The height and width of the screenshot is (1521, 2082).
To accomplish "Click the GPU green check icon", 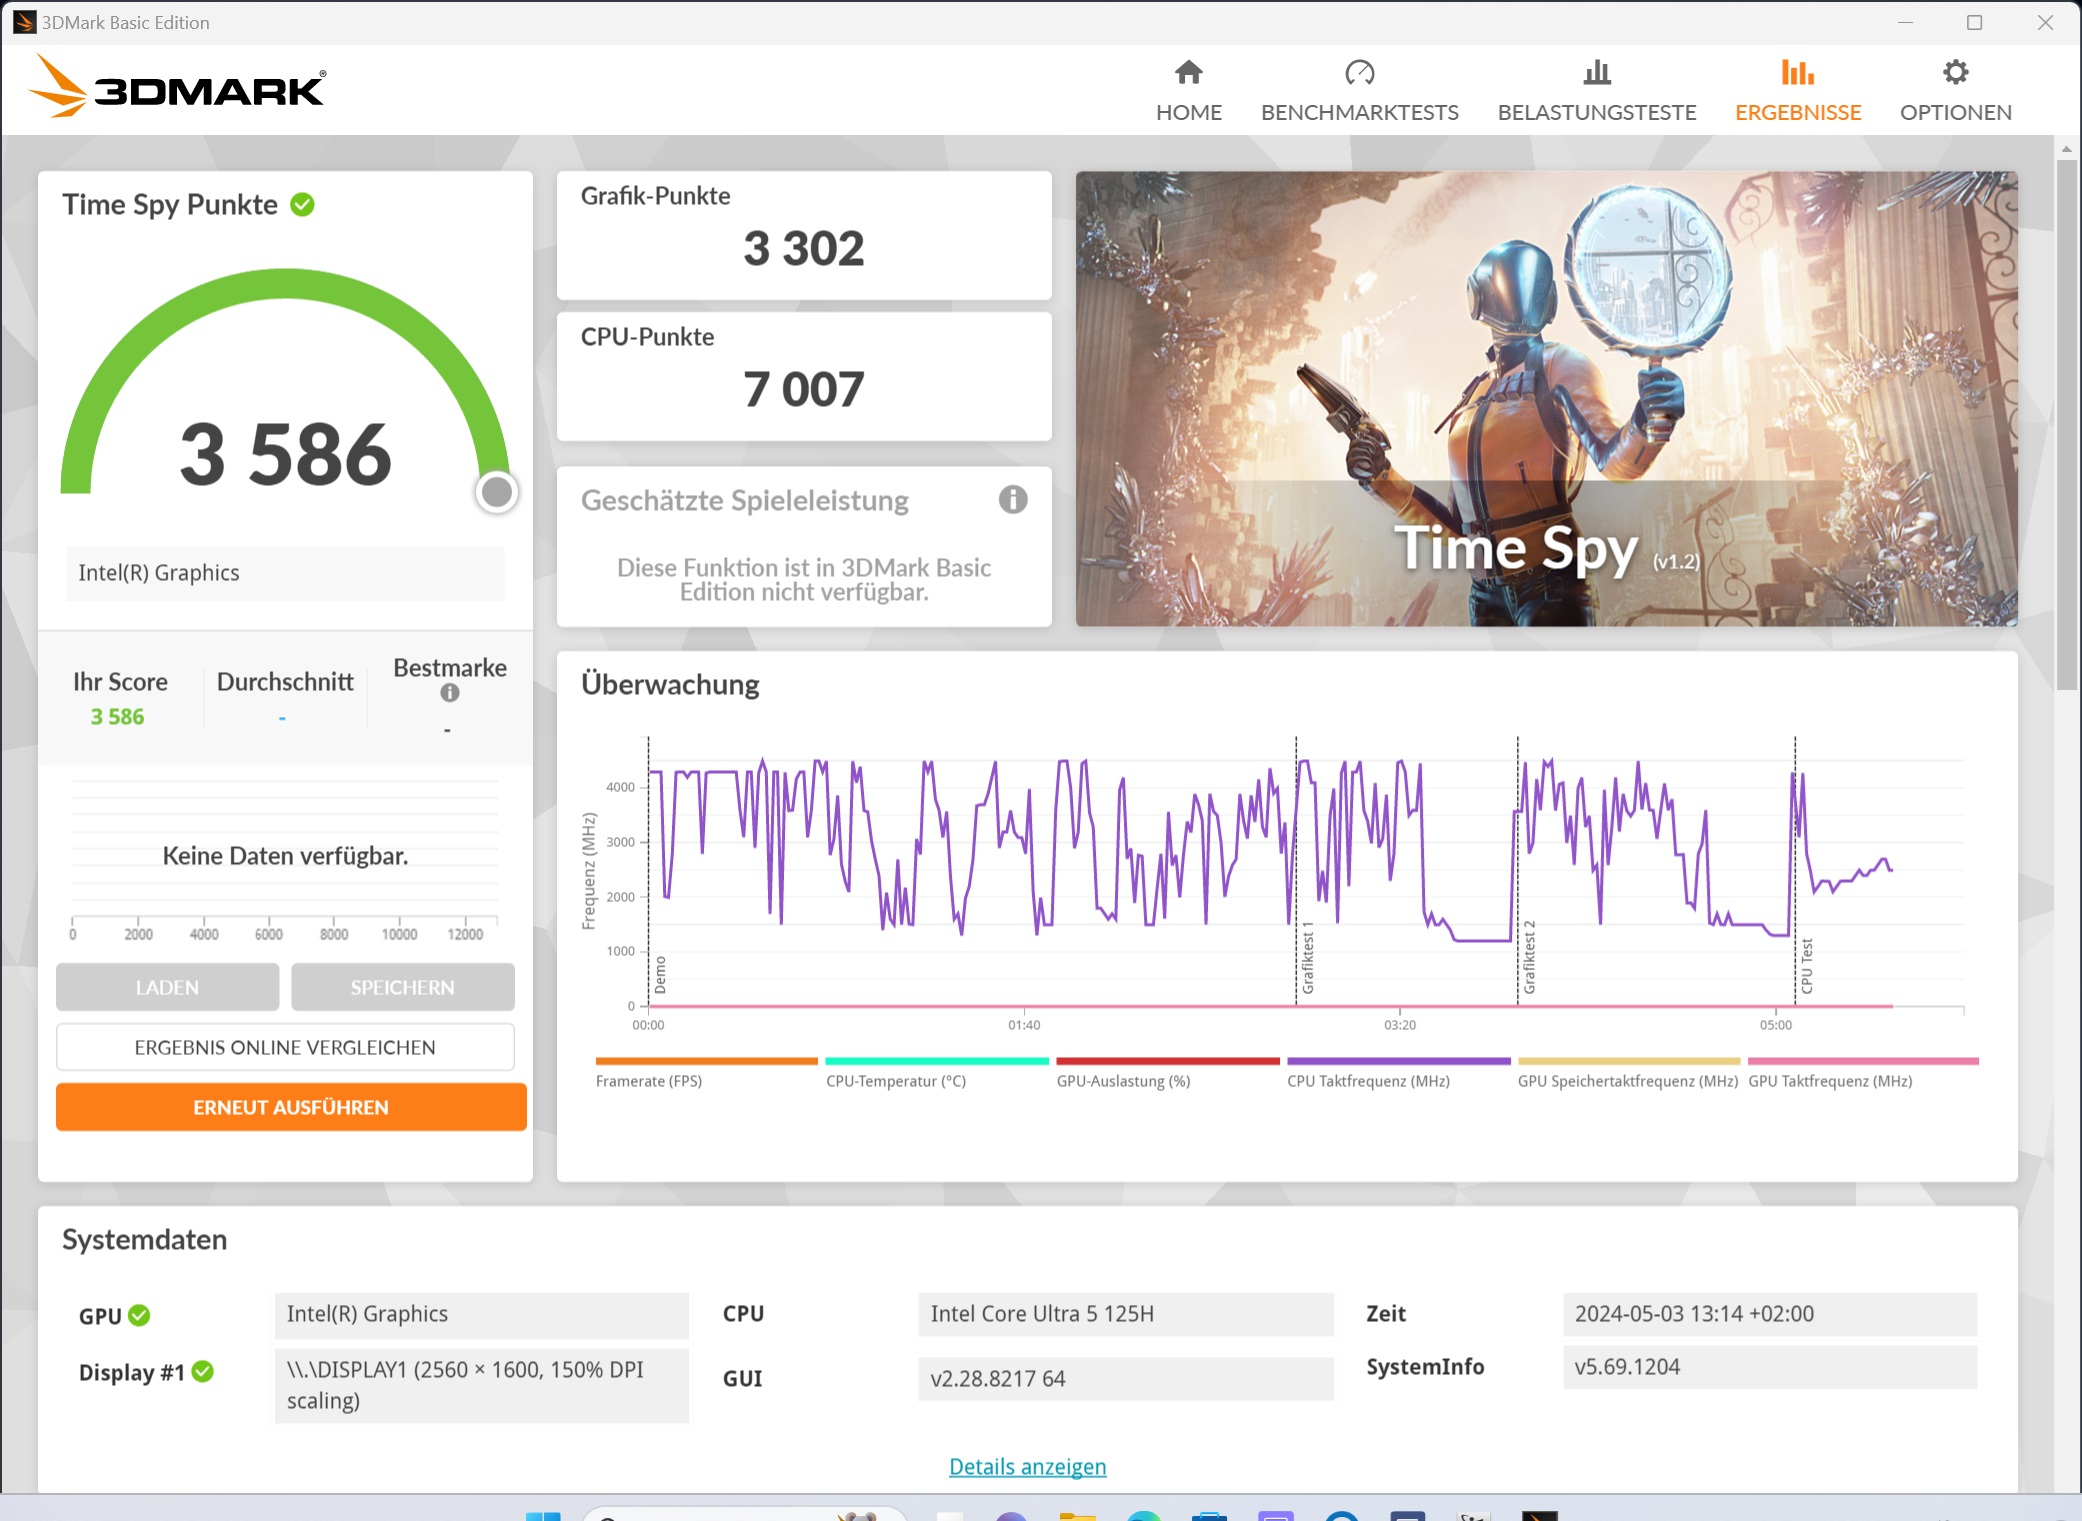I will [139, 1315].
